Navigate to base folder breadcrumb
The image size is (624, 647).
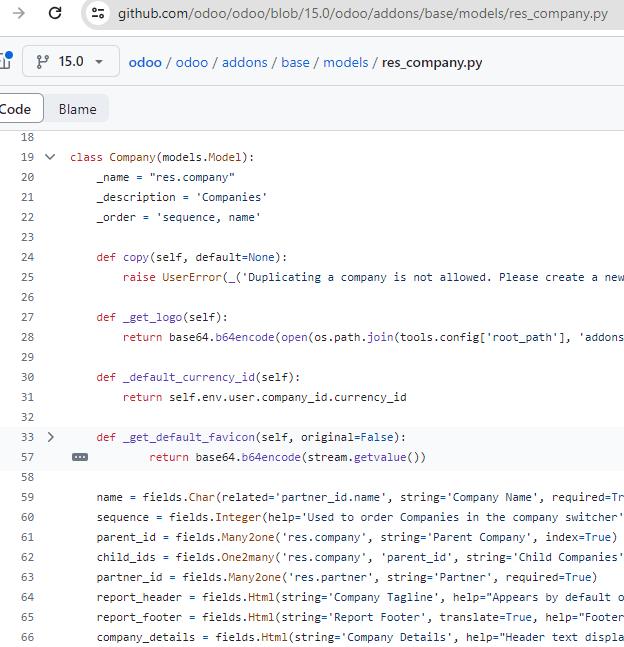click(295, 62)
